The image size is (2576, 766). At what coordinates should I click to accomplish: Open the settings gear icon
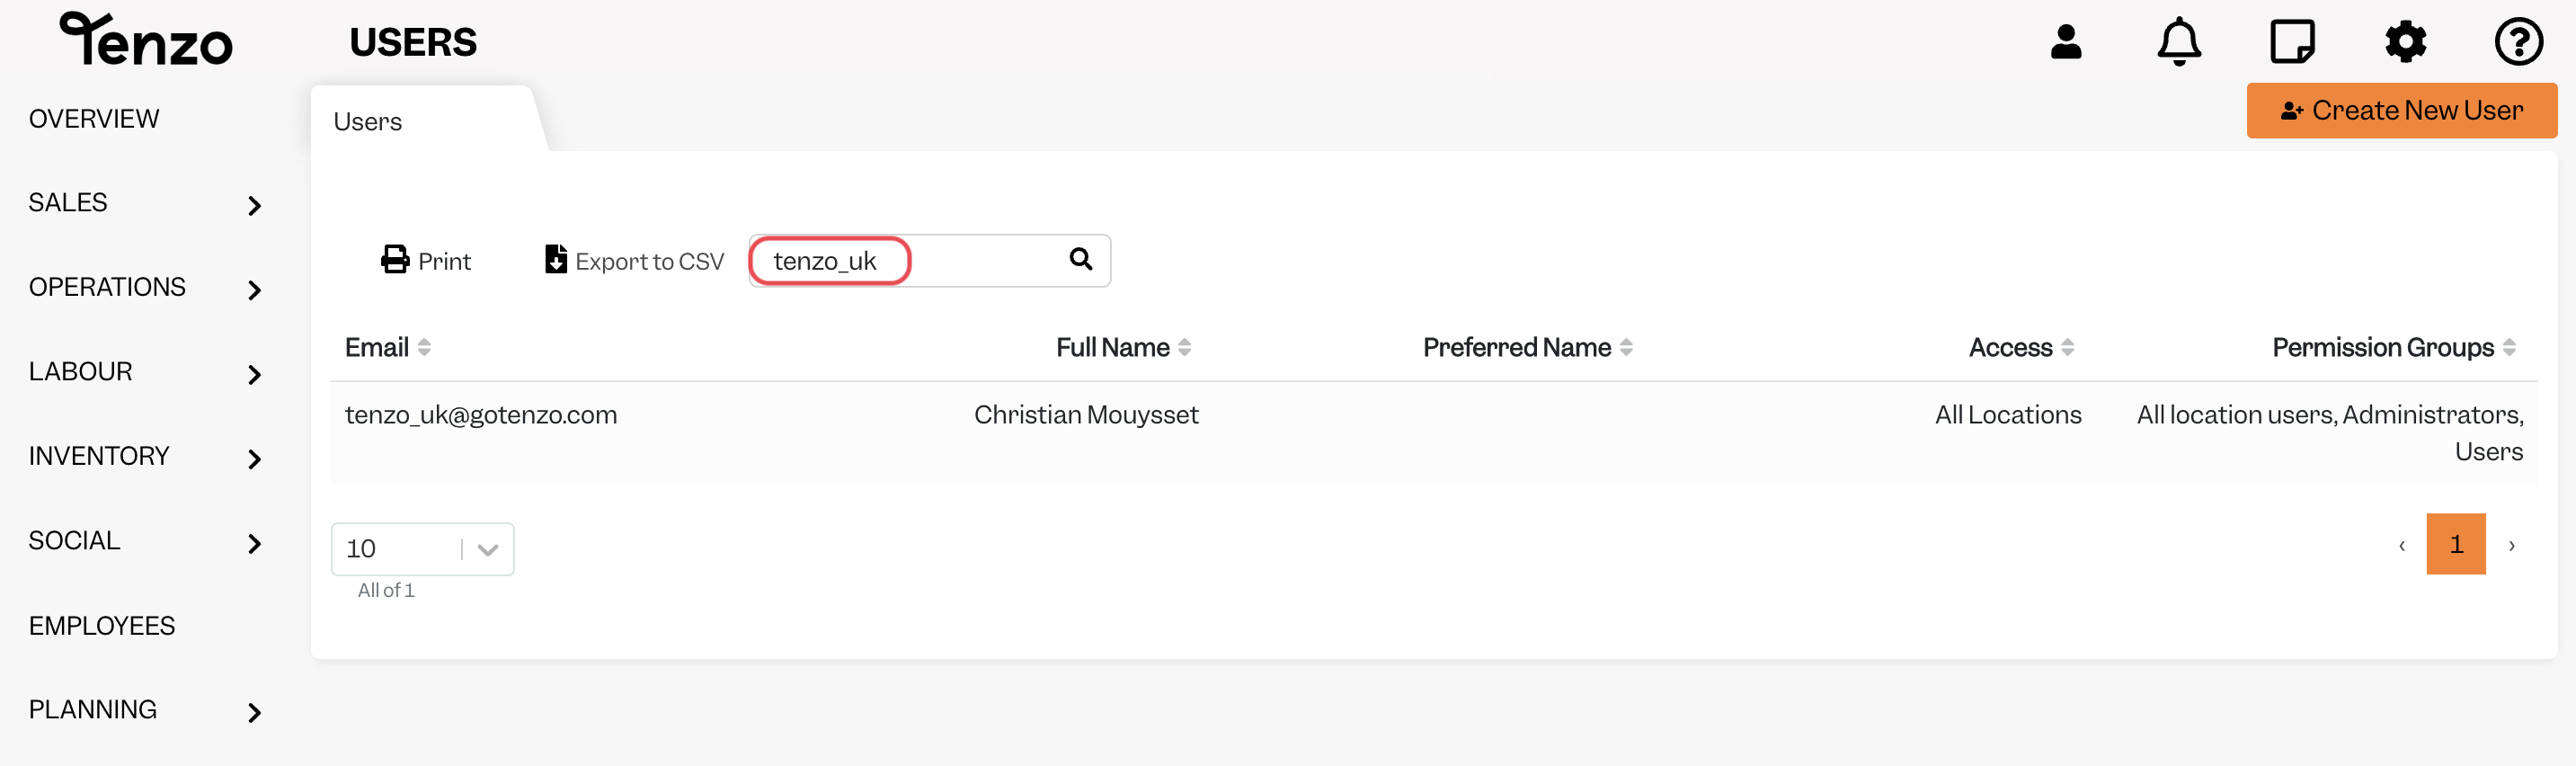[2405, 42]
